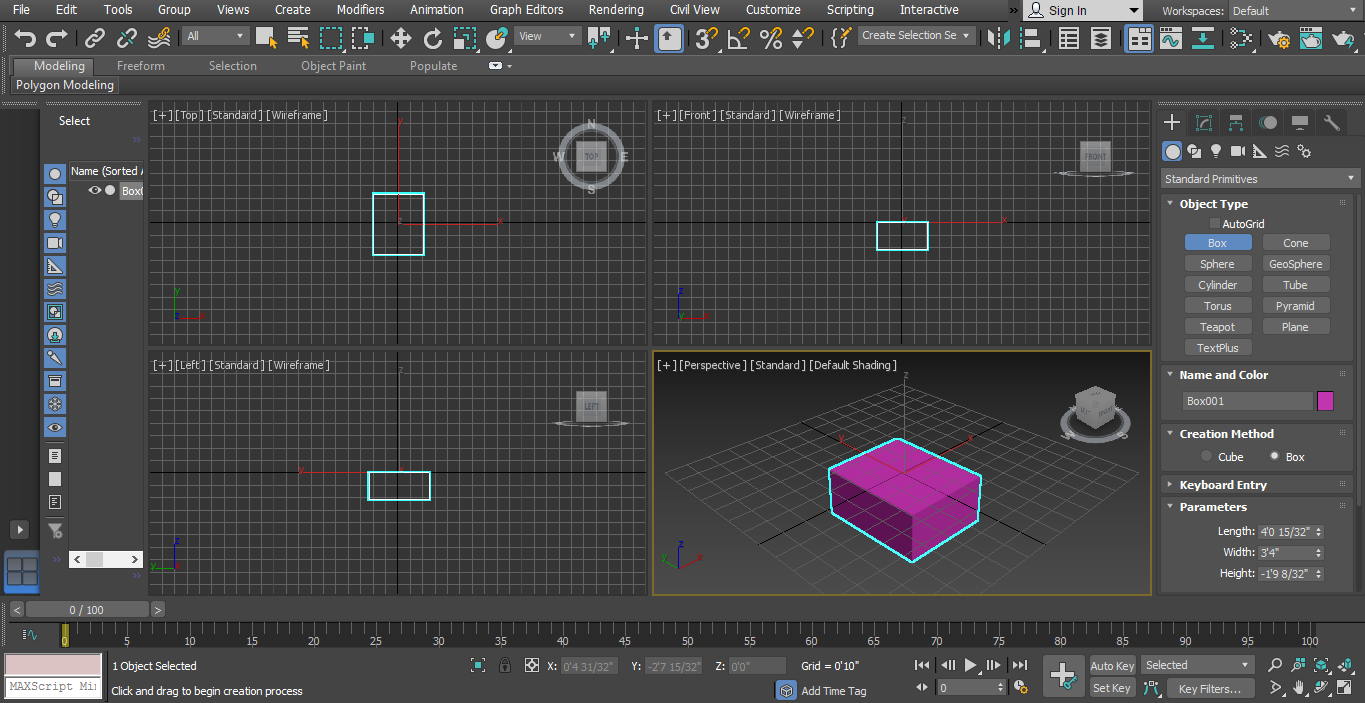Click the magenta object color swatch
This screenshot has width=1365, height=703.
pyautogui.click(x=1325, y=401)
